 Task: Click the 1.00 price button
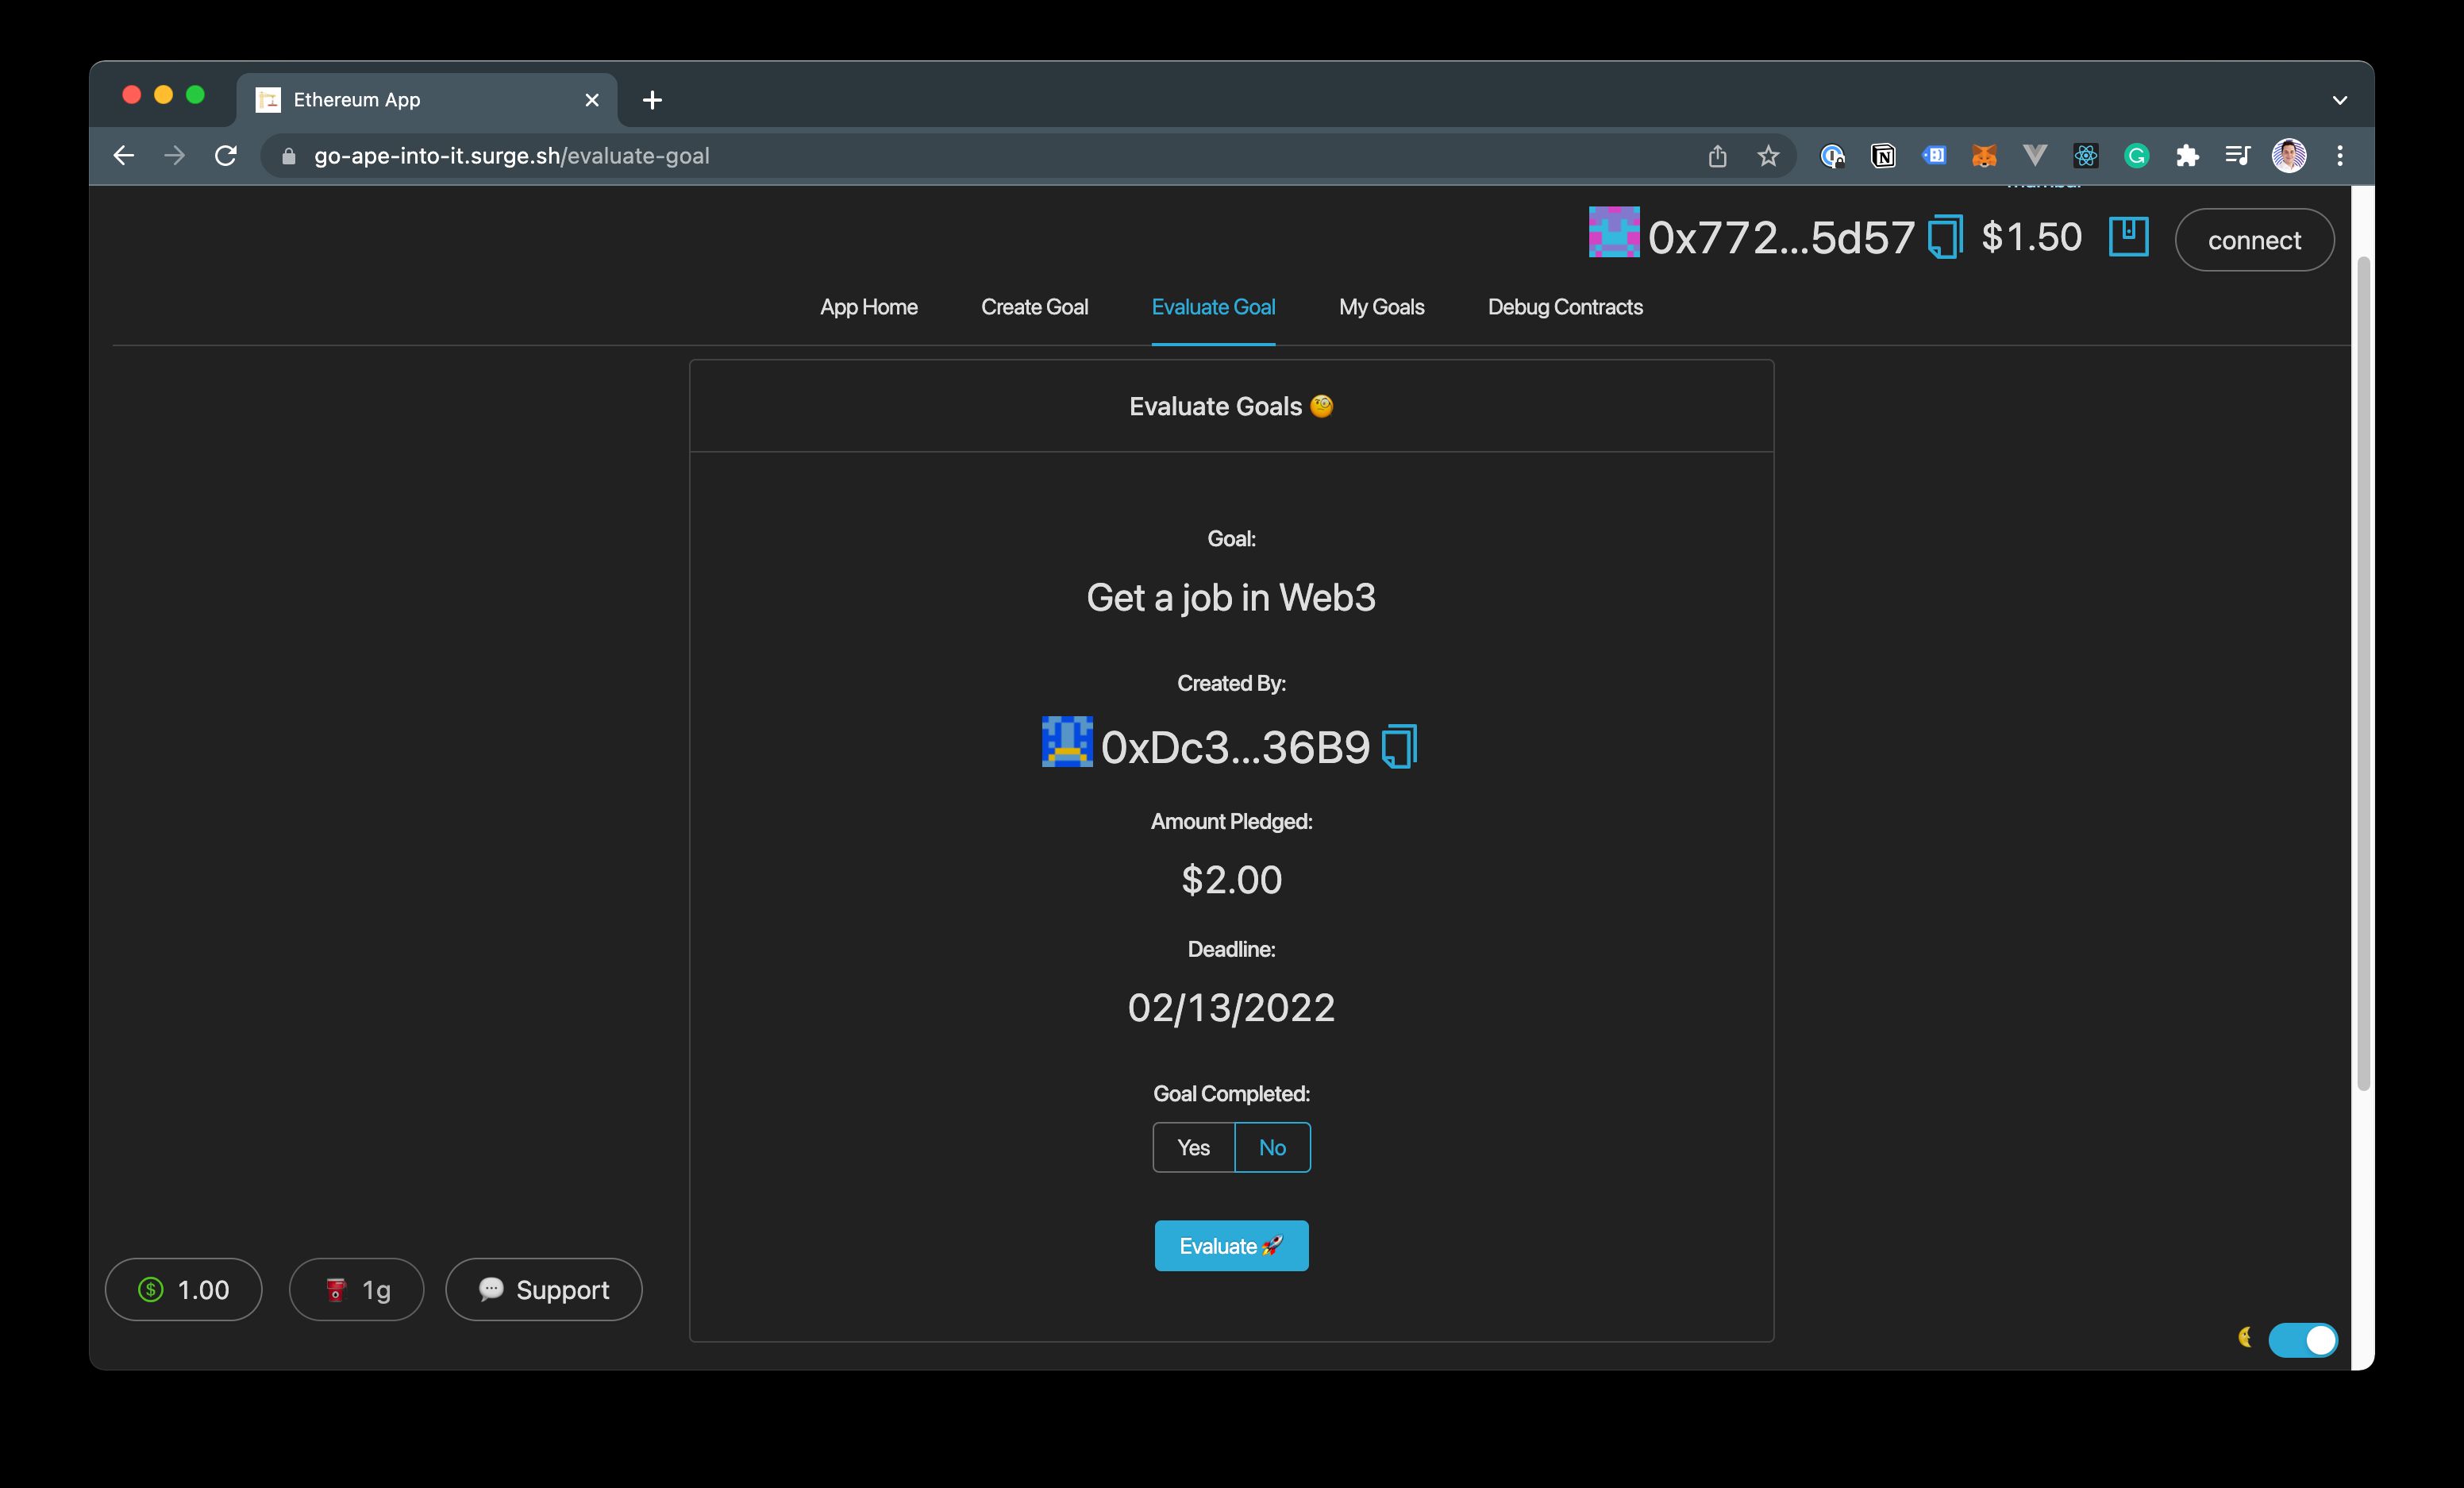183,1289
